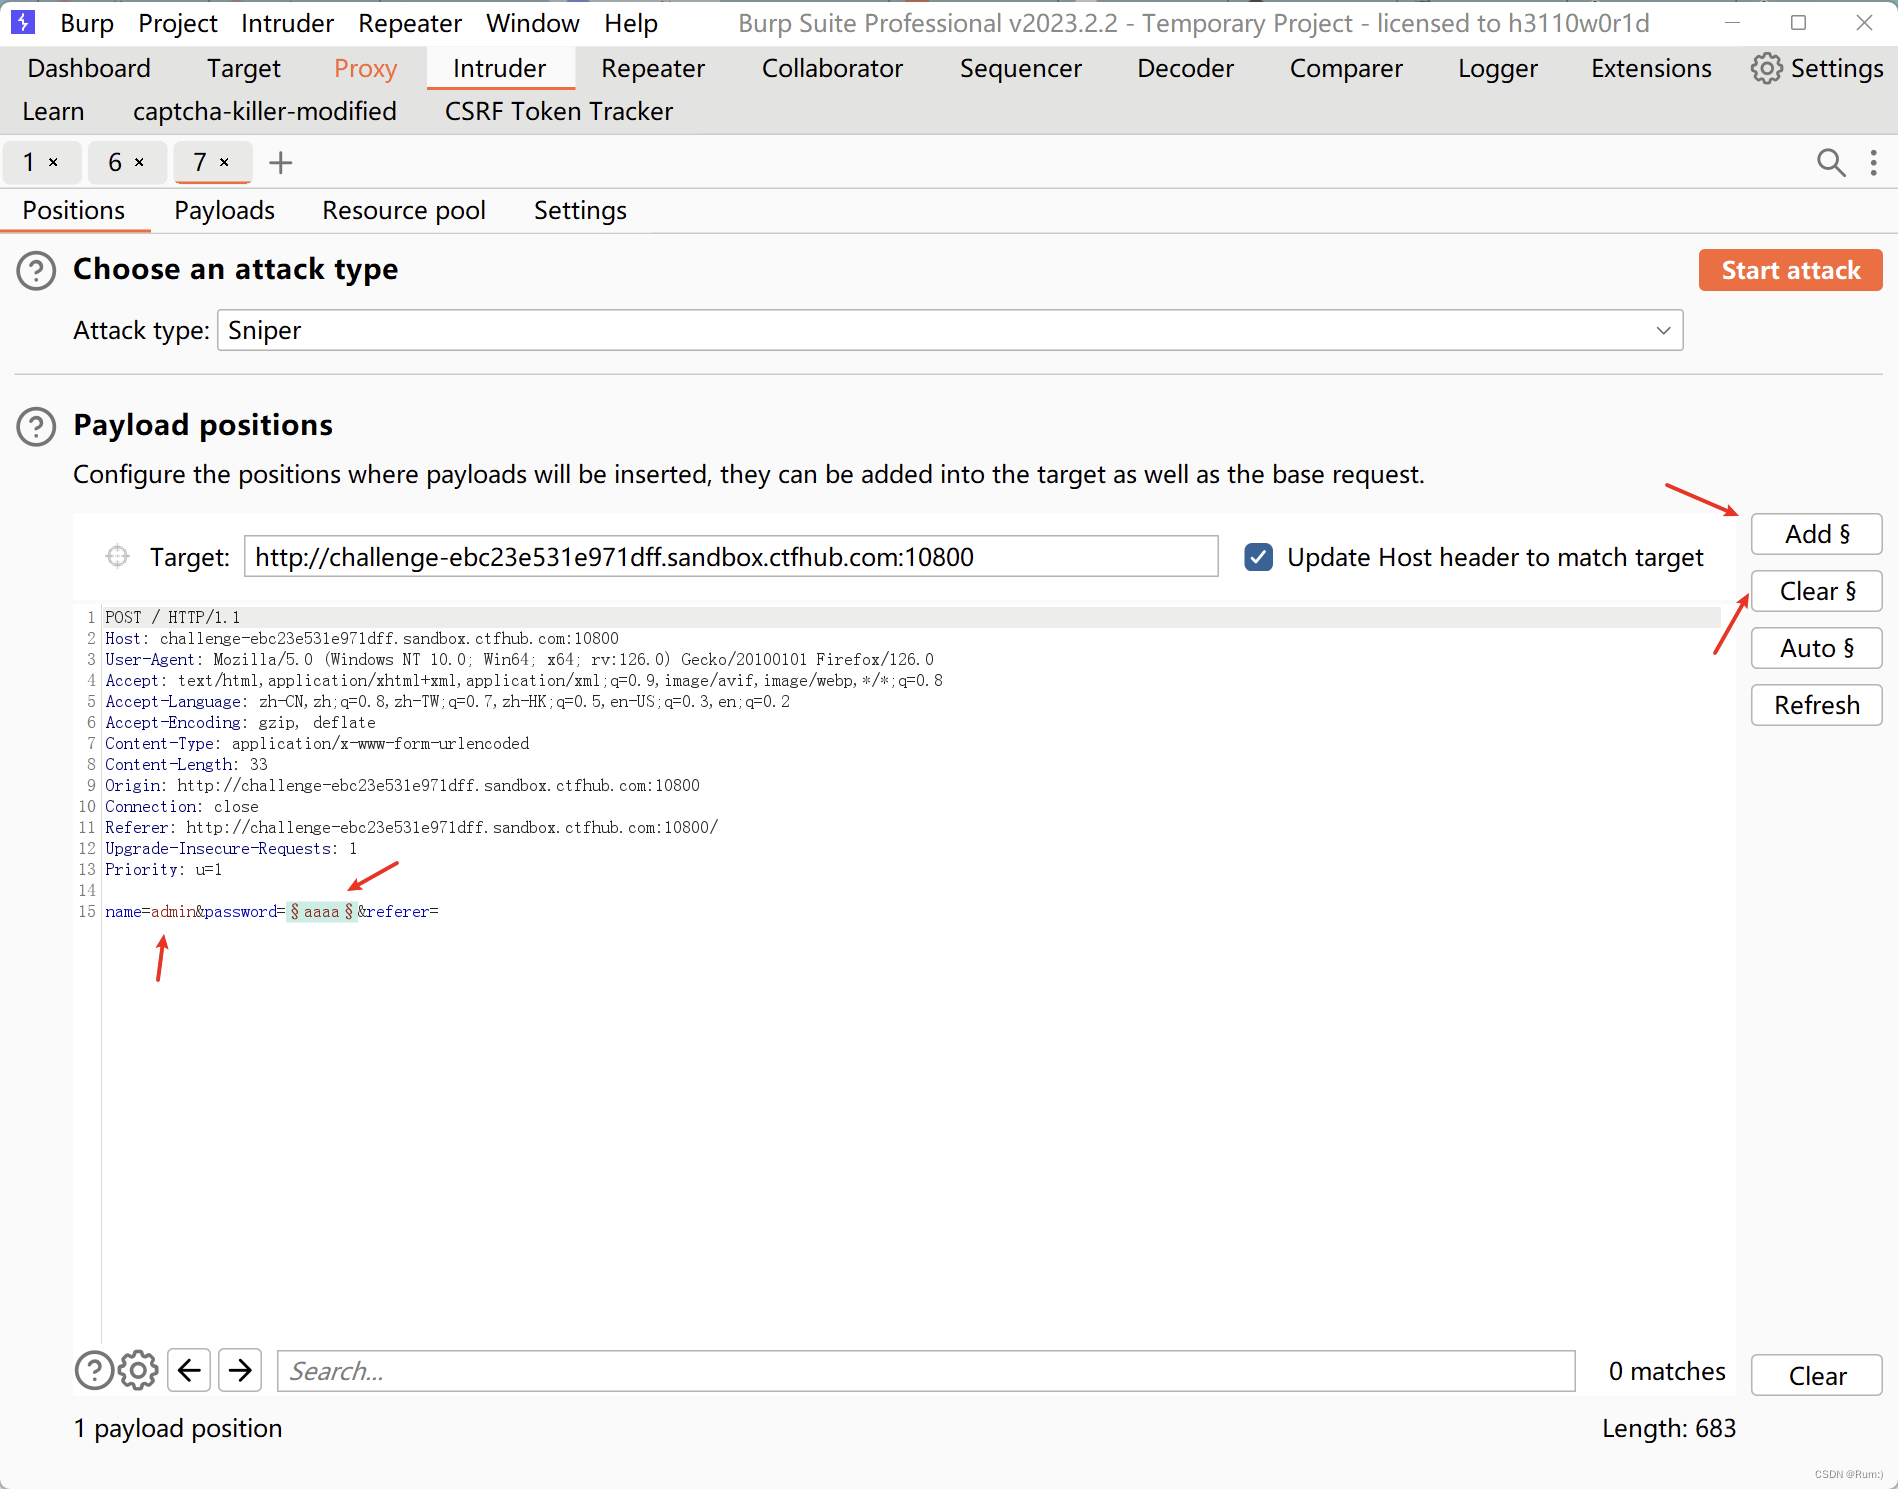1898x1489 pixels.
Task: Switch to the Proxy tab
Action: tap(365, 68)
